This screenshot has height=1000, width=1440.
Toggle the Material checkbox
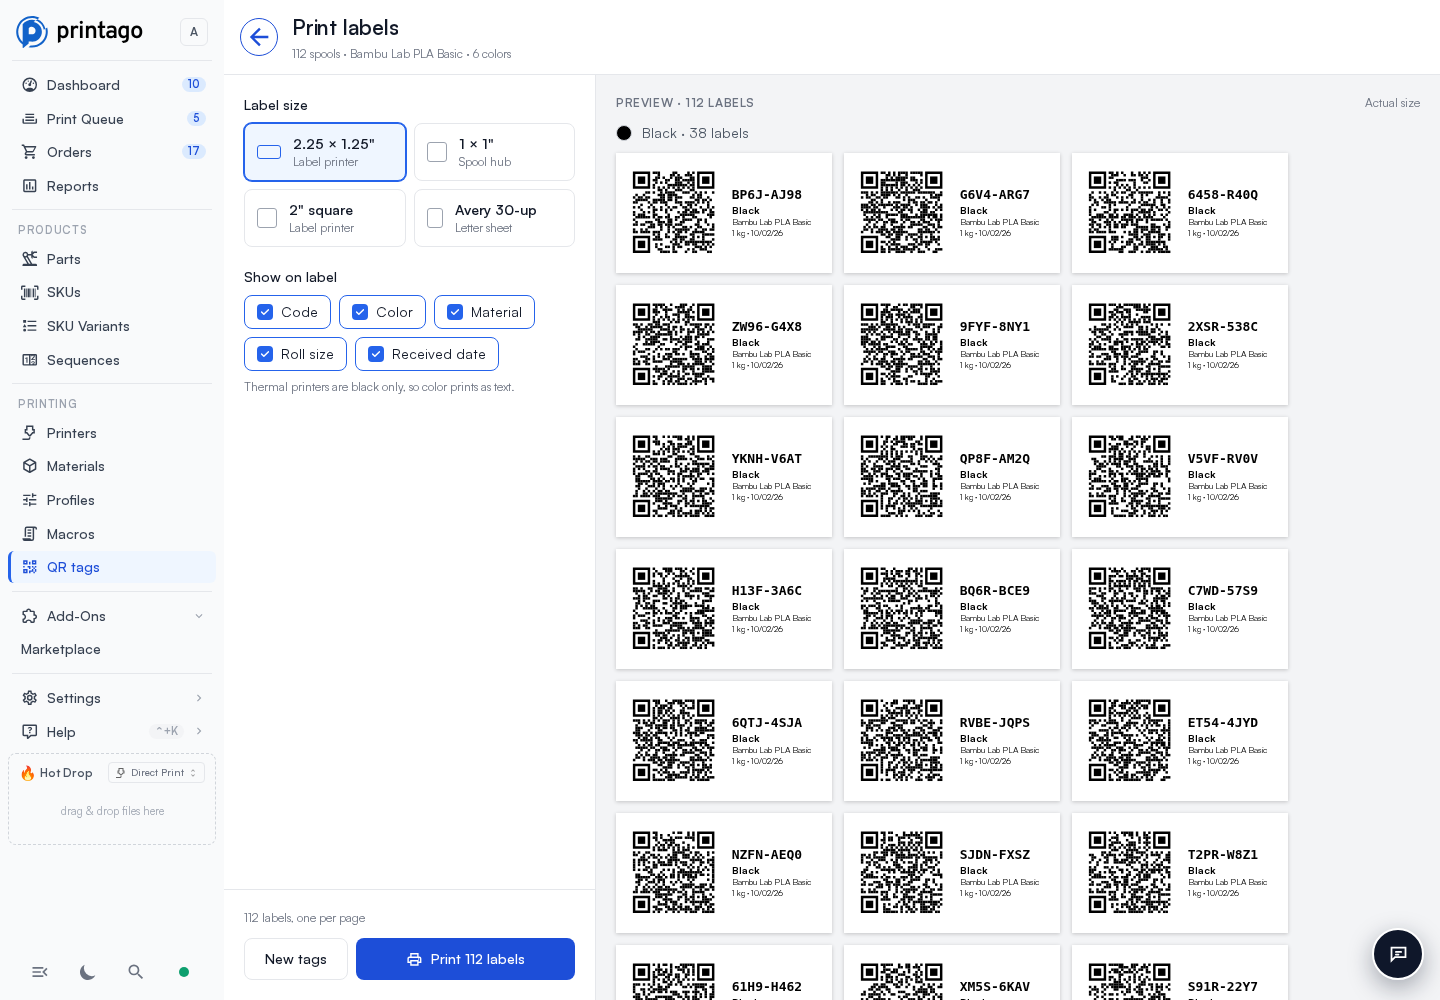point(455,312)
